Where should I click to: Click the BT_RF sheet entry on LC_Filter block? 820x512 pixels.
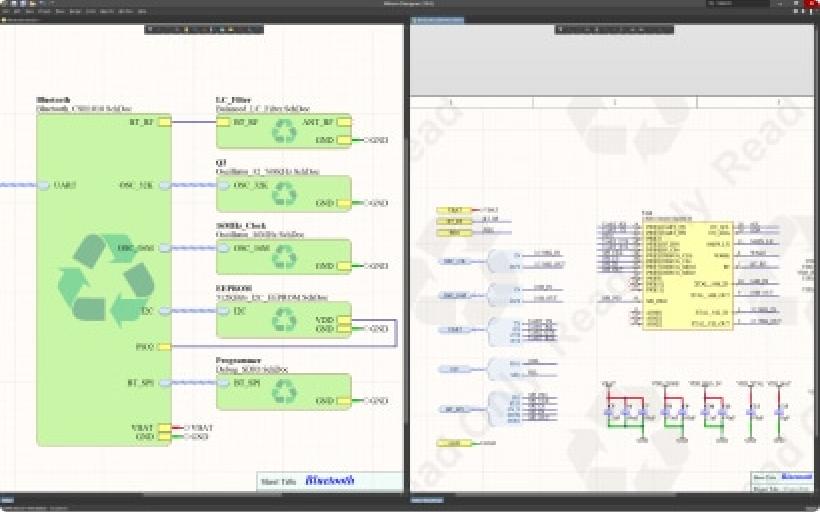point(223,122)
